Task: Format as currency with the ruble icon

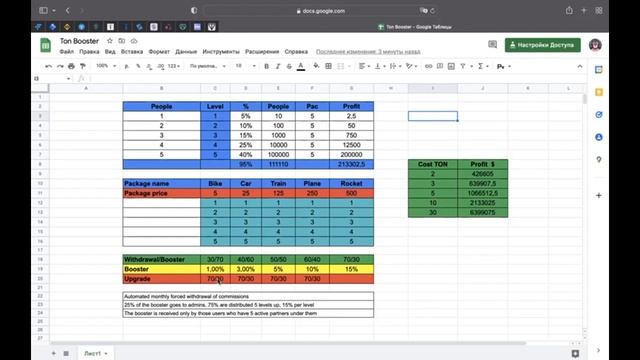Action: click(127, 66)
